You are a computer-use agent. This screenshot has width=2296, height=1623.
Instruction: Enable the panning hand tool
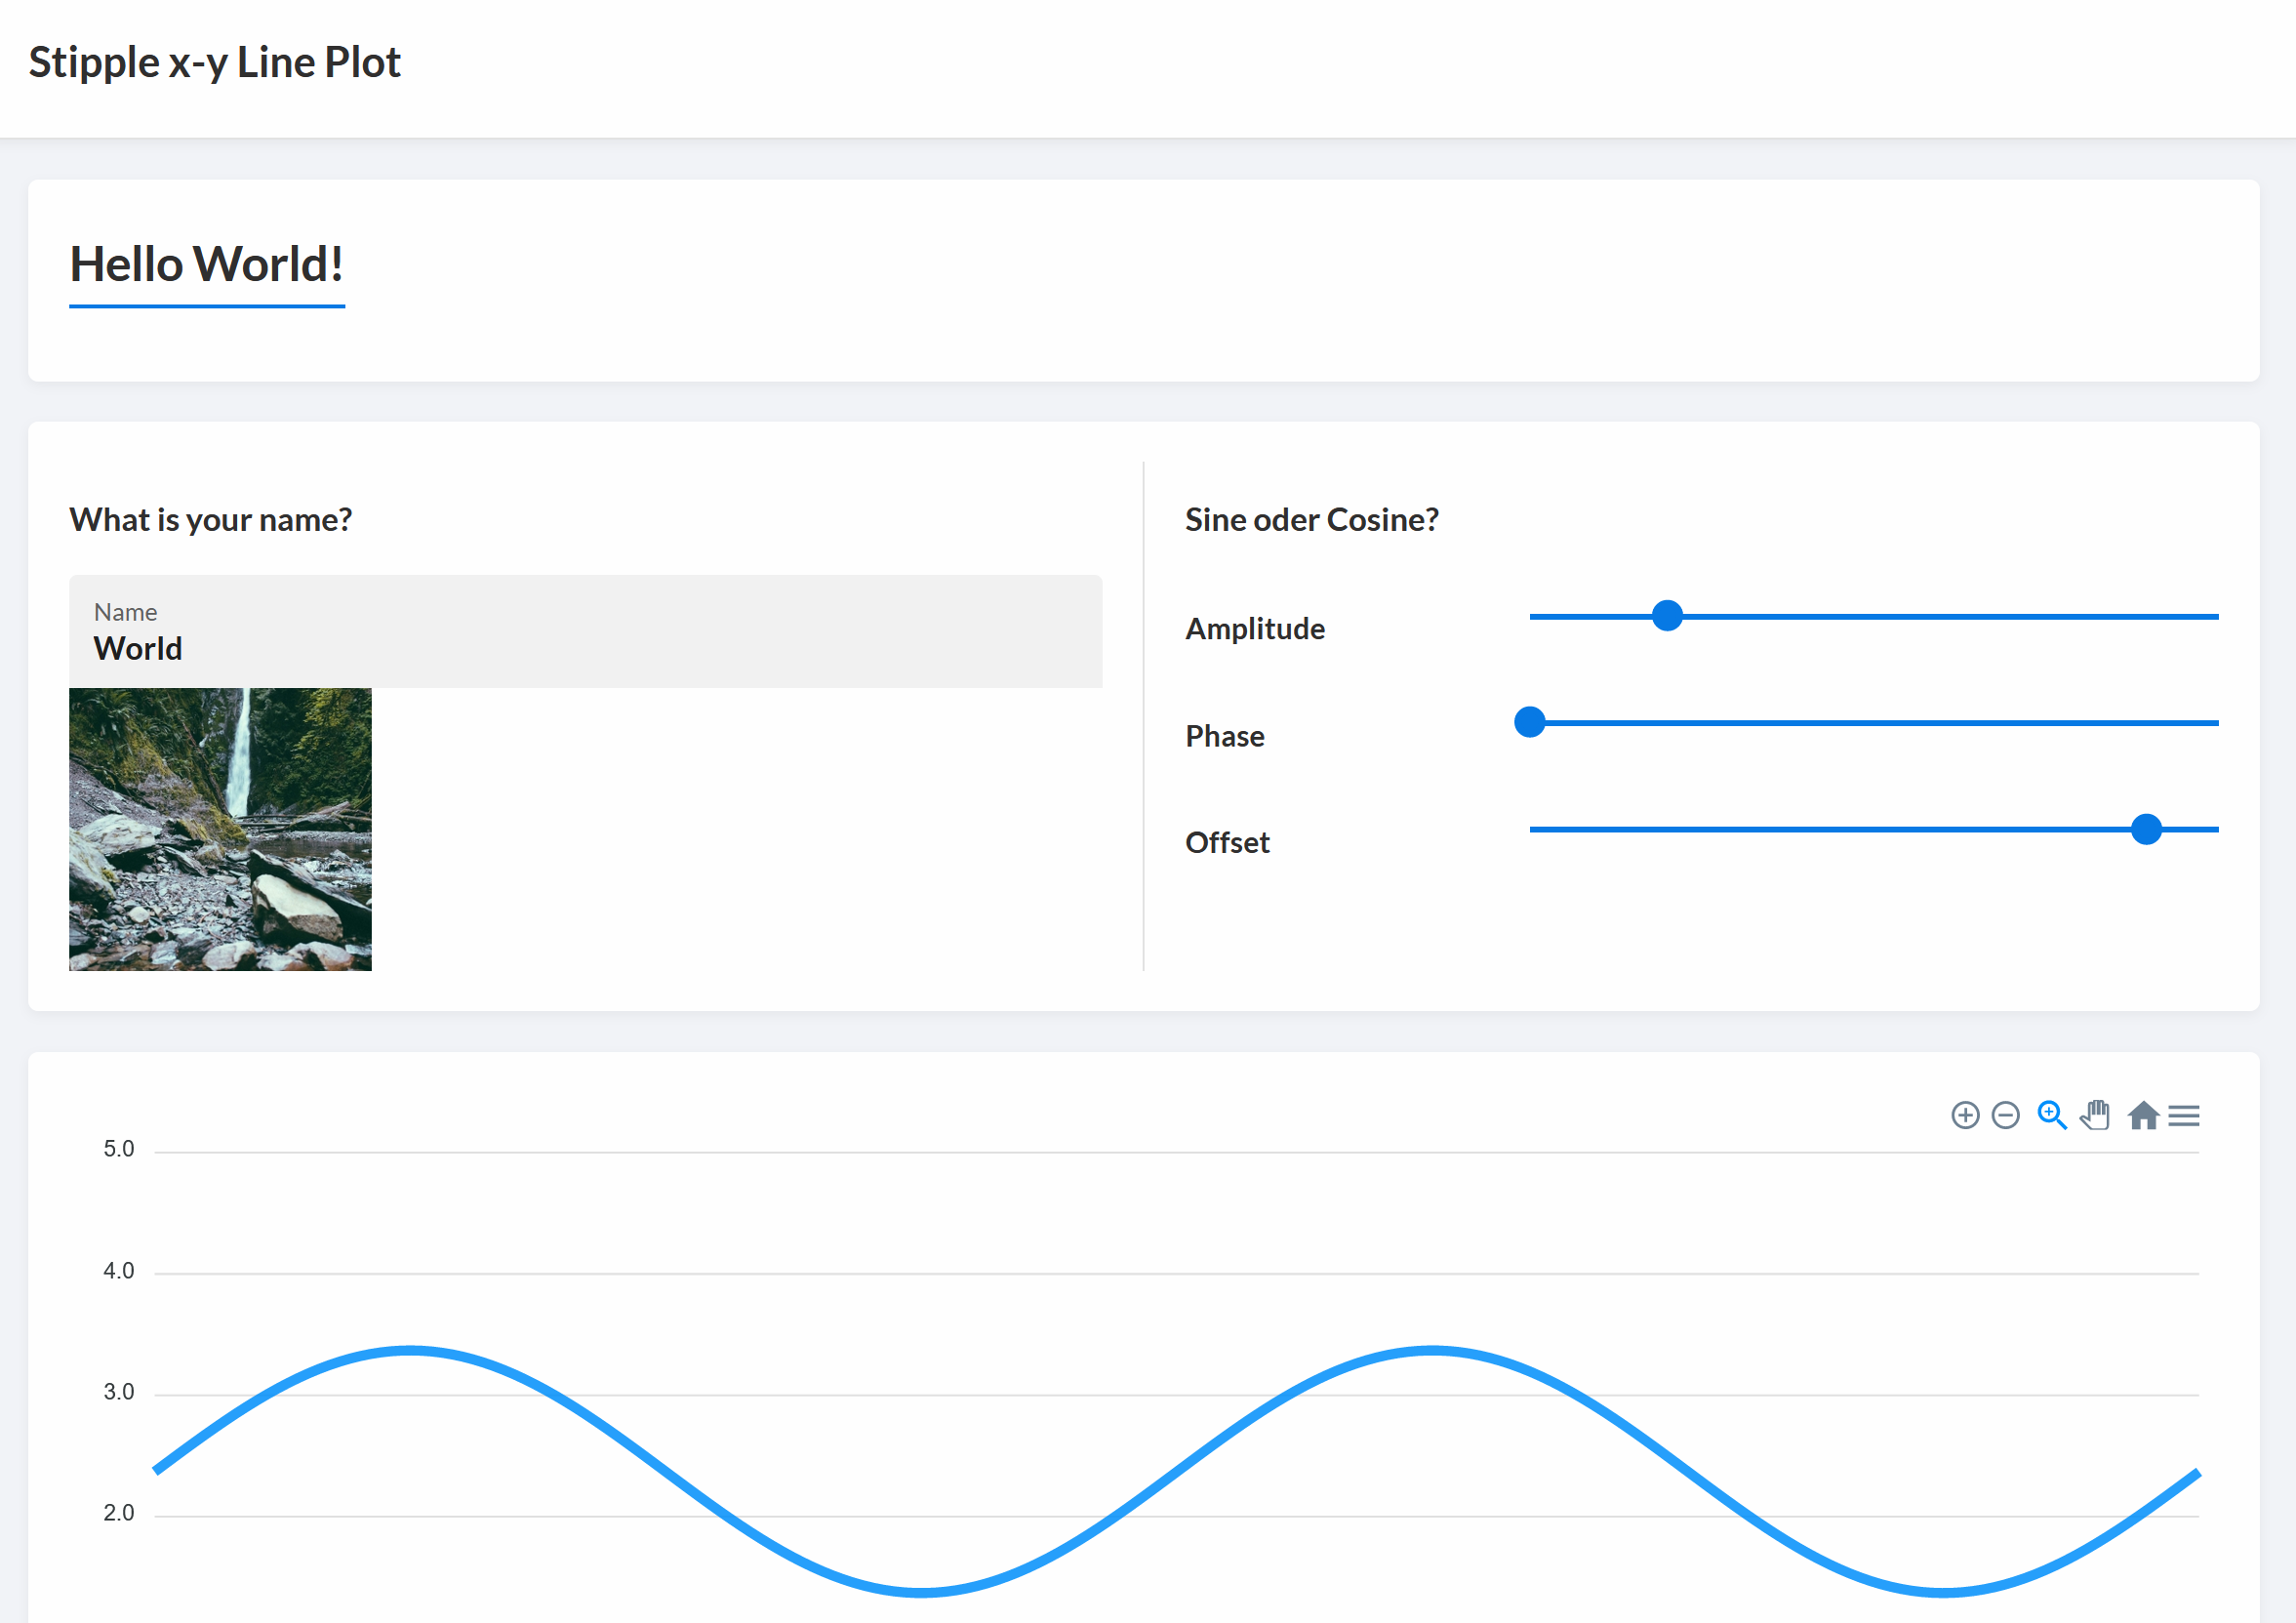2095,1115
